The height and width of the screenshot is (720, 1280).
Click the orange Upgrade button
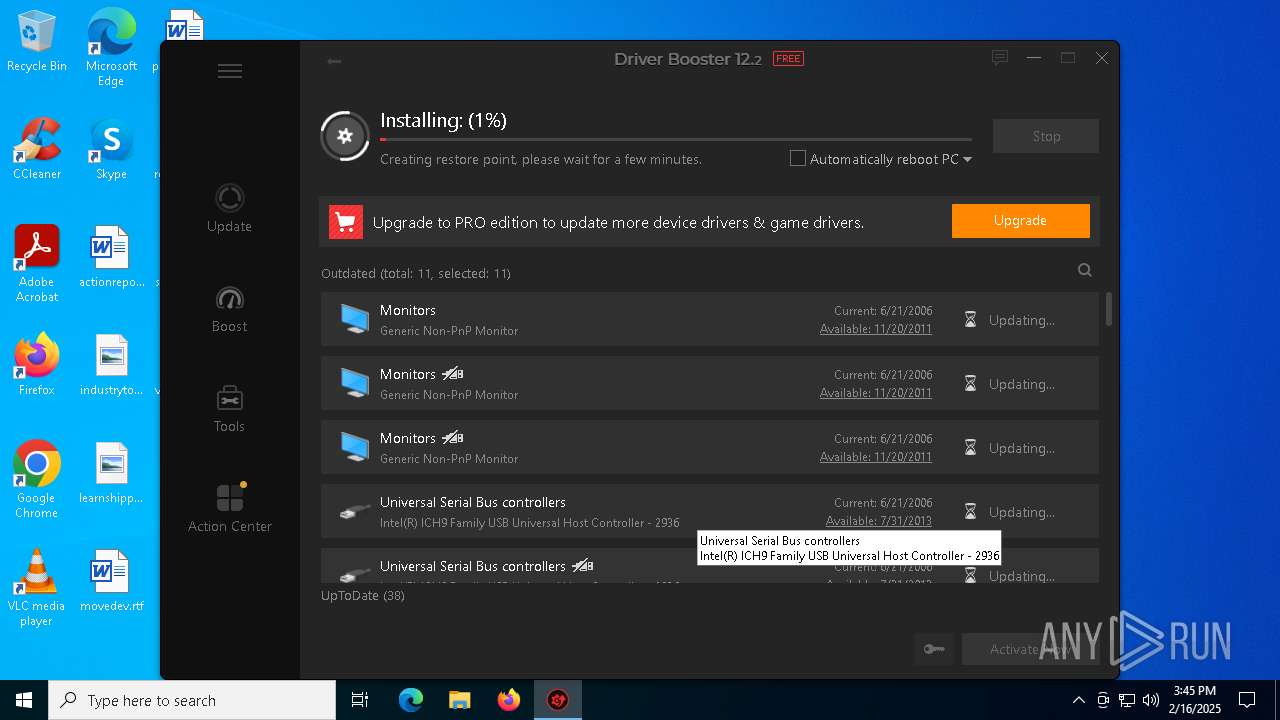(x=1020, y=221)
